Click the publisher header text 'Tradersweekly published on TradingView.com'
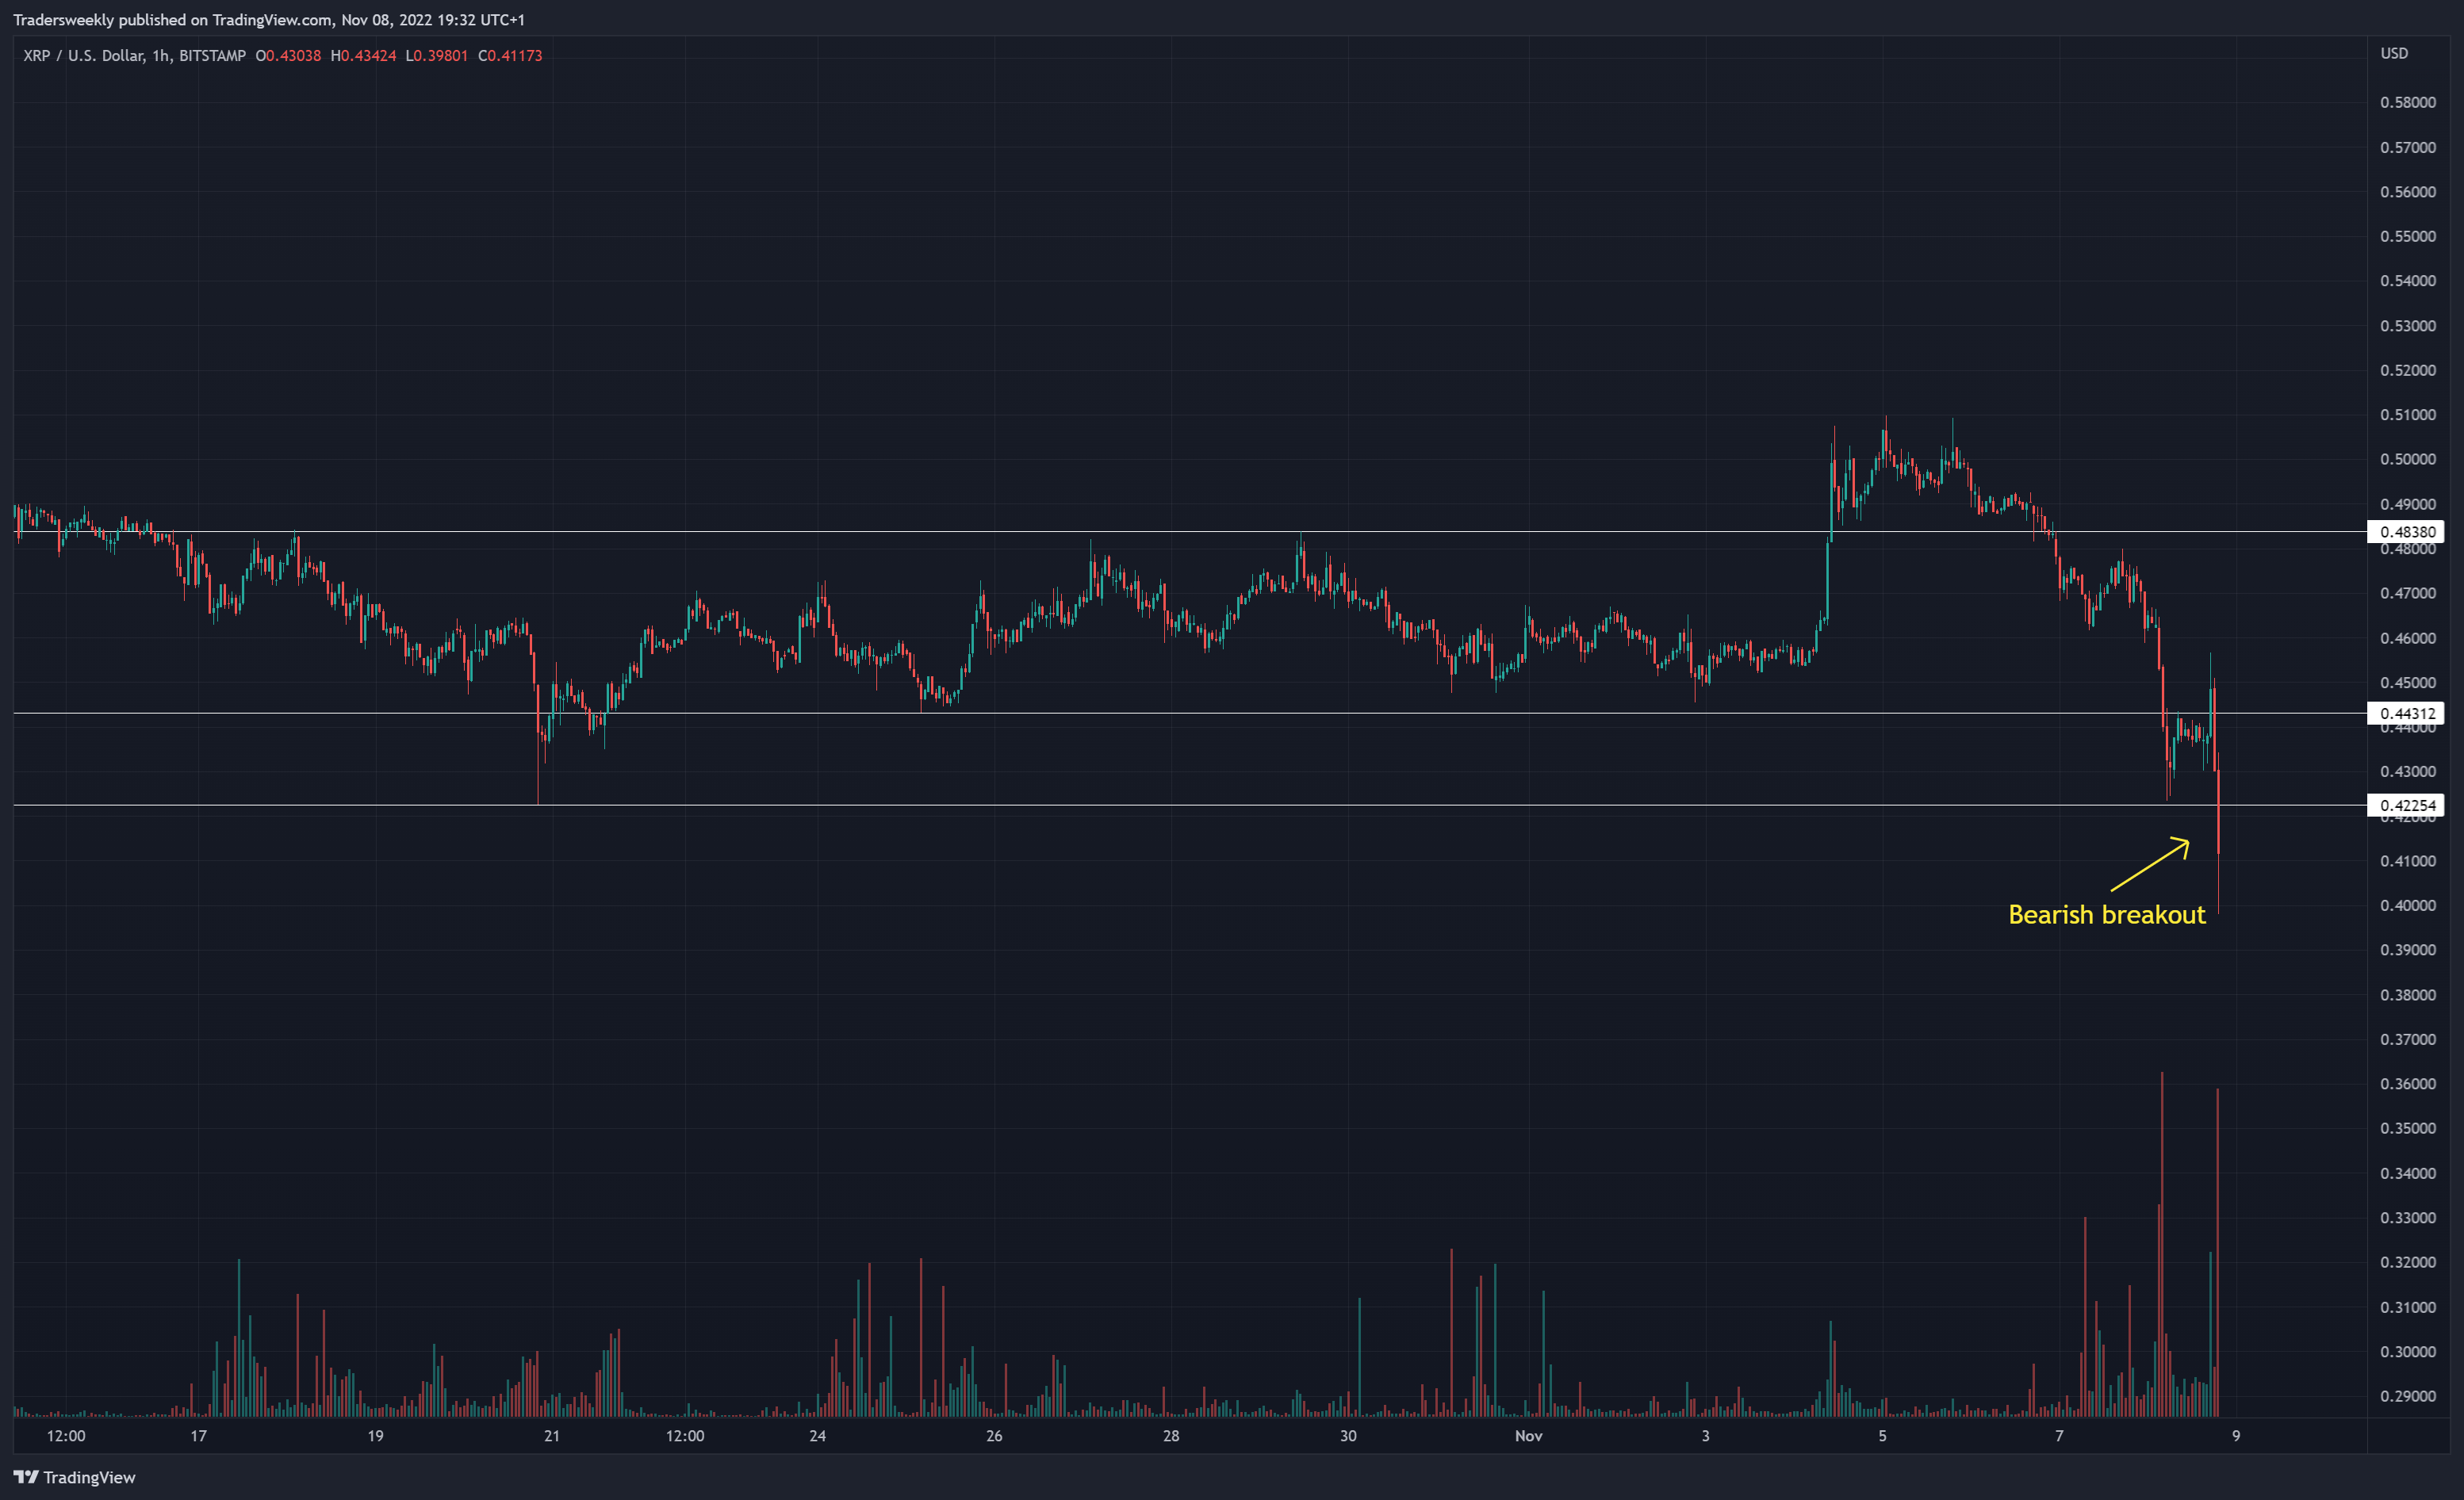Image resolution: width=2464 pixels, height=1500 pixels. [172, 20]
